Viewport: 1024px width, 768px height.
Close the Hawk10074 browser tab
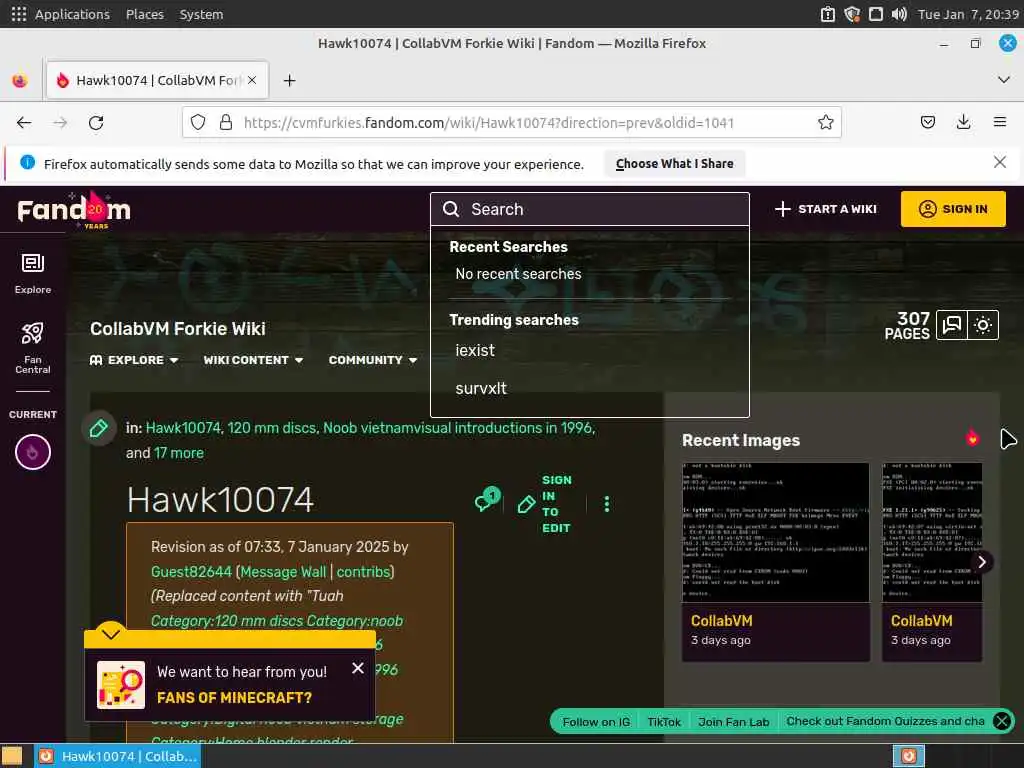point(252,80)
